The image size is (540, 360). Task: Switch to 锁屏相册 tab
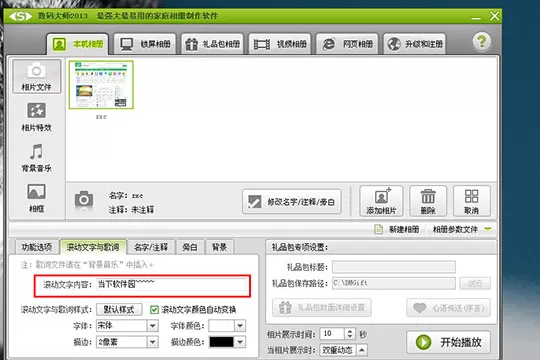(x=145, y=44)
